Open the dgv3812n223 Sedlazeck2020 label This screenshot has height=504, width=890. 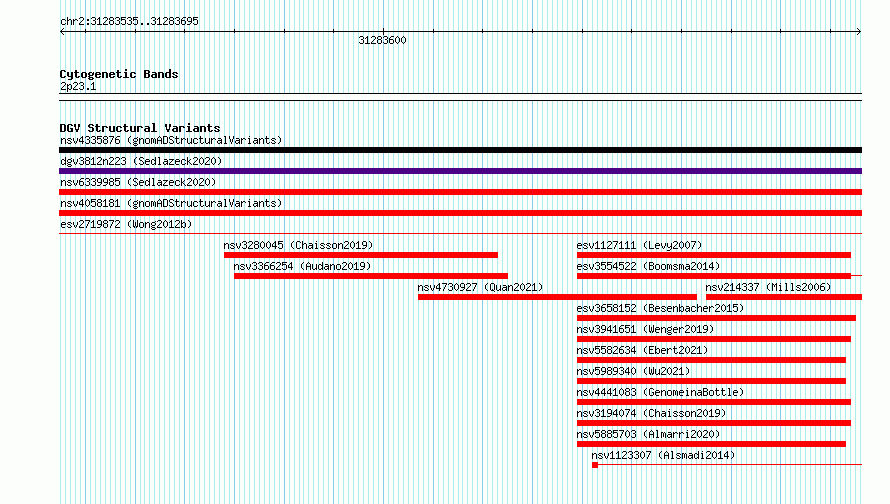click(141, 161)
